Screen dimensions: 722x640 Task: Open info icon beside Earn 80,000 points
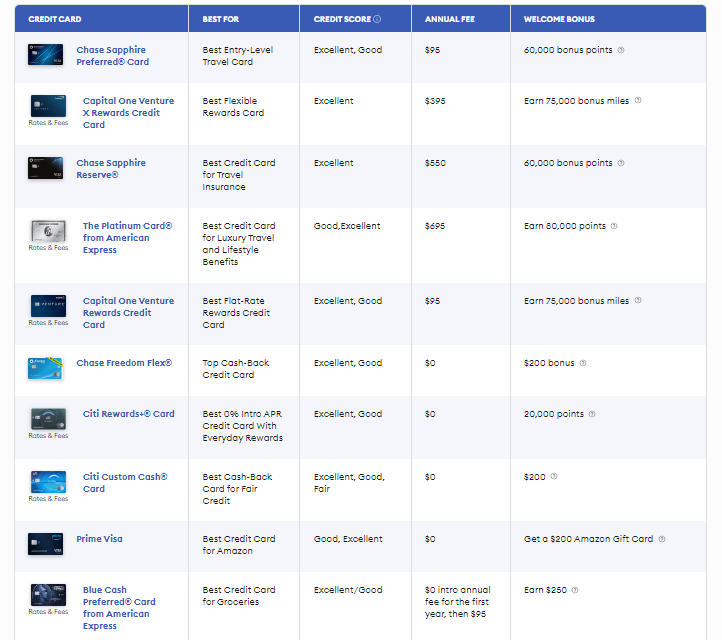coord(614,226)
